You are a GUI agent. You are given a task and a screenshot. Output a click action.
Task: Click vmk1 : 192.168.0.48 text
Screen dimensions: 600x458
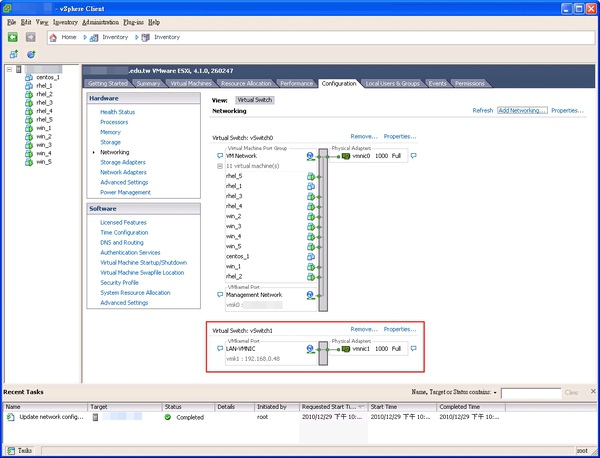pos(253,359)
